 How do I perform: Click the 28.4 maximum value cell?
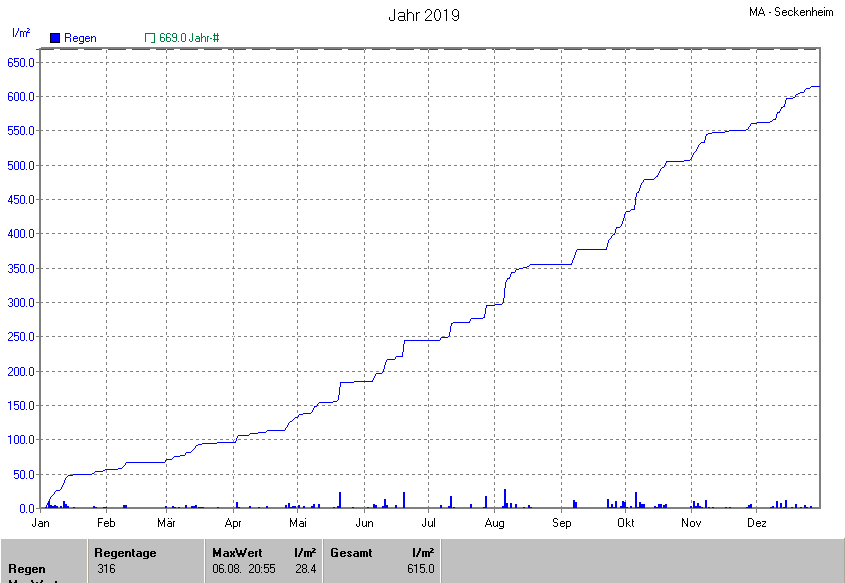(306, 569)
